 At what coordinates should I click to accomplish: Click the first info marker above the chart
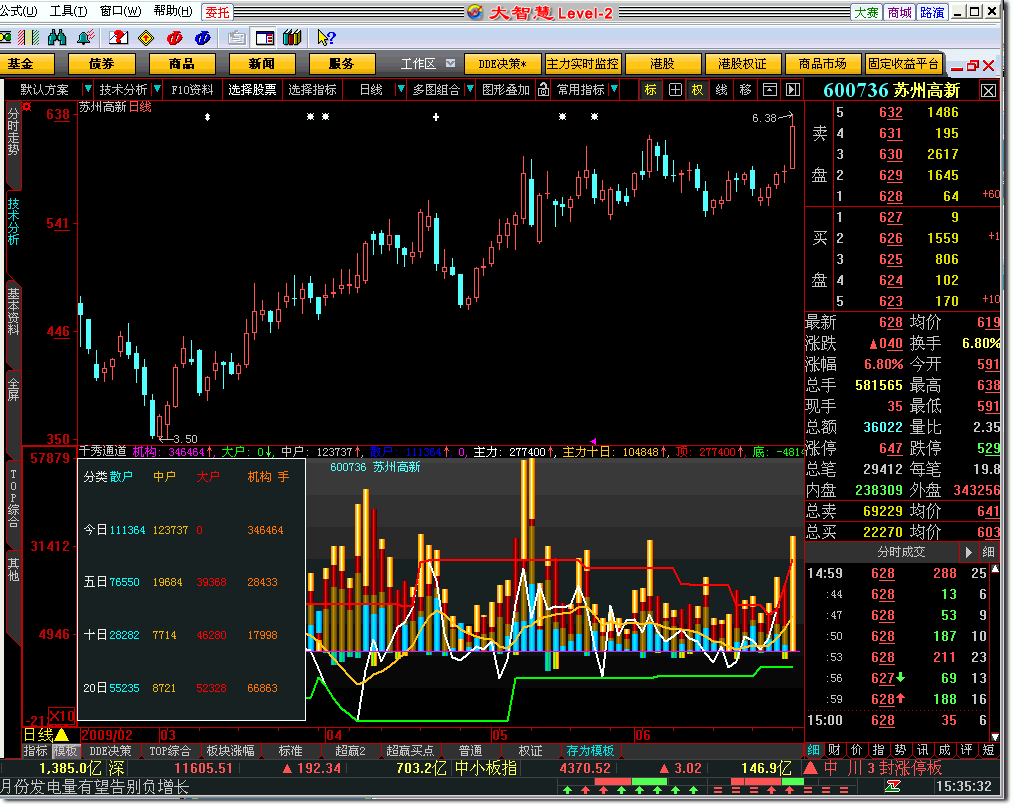(208, 117)
